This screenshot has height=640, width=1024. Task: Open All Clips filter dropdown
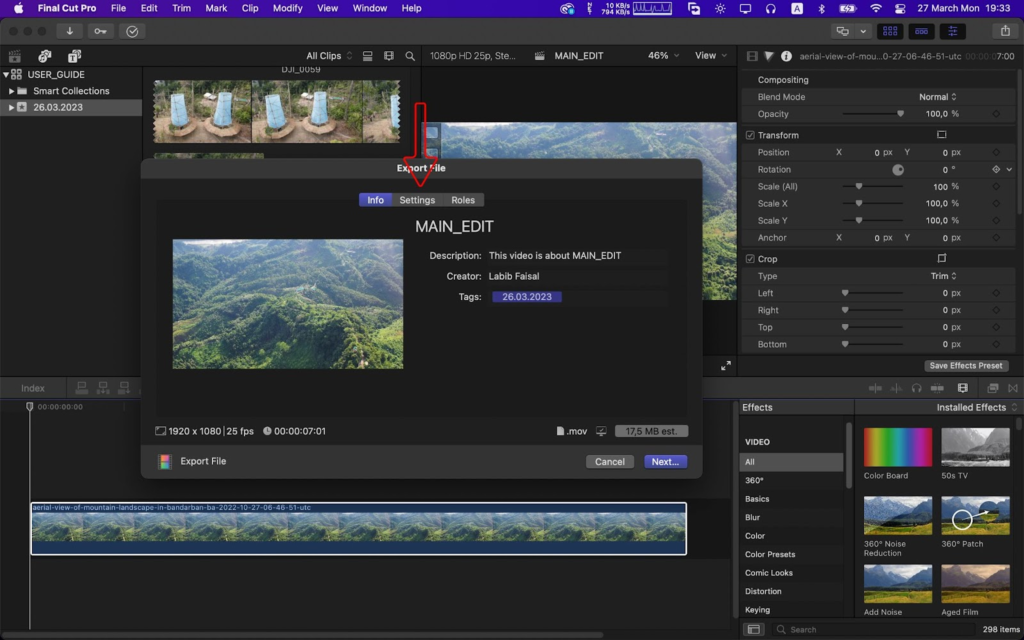(329, 56)
